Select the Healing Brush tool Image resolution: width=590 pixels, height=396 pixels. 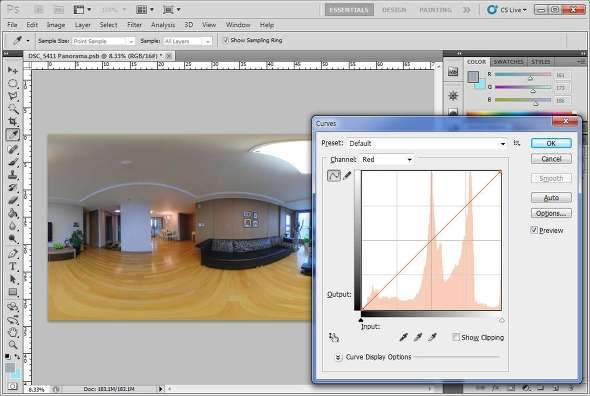[12, 149]
